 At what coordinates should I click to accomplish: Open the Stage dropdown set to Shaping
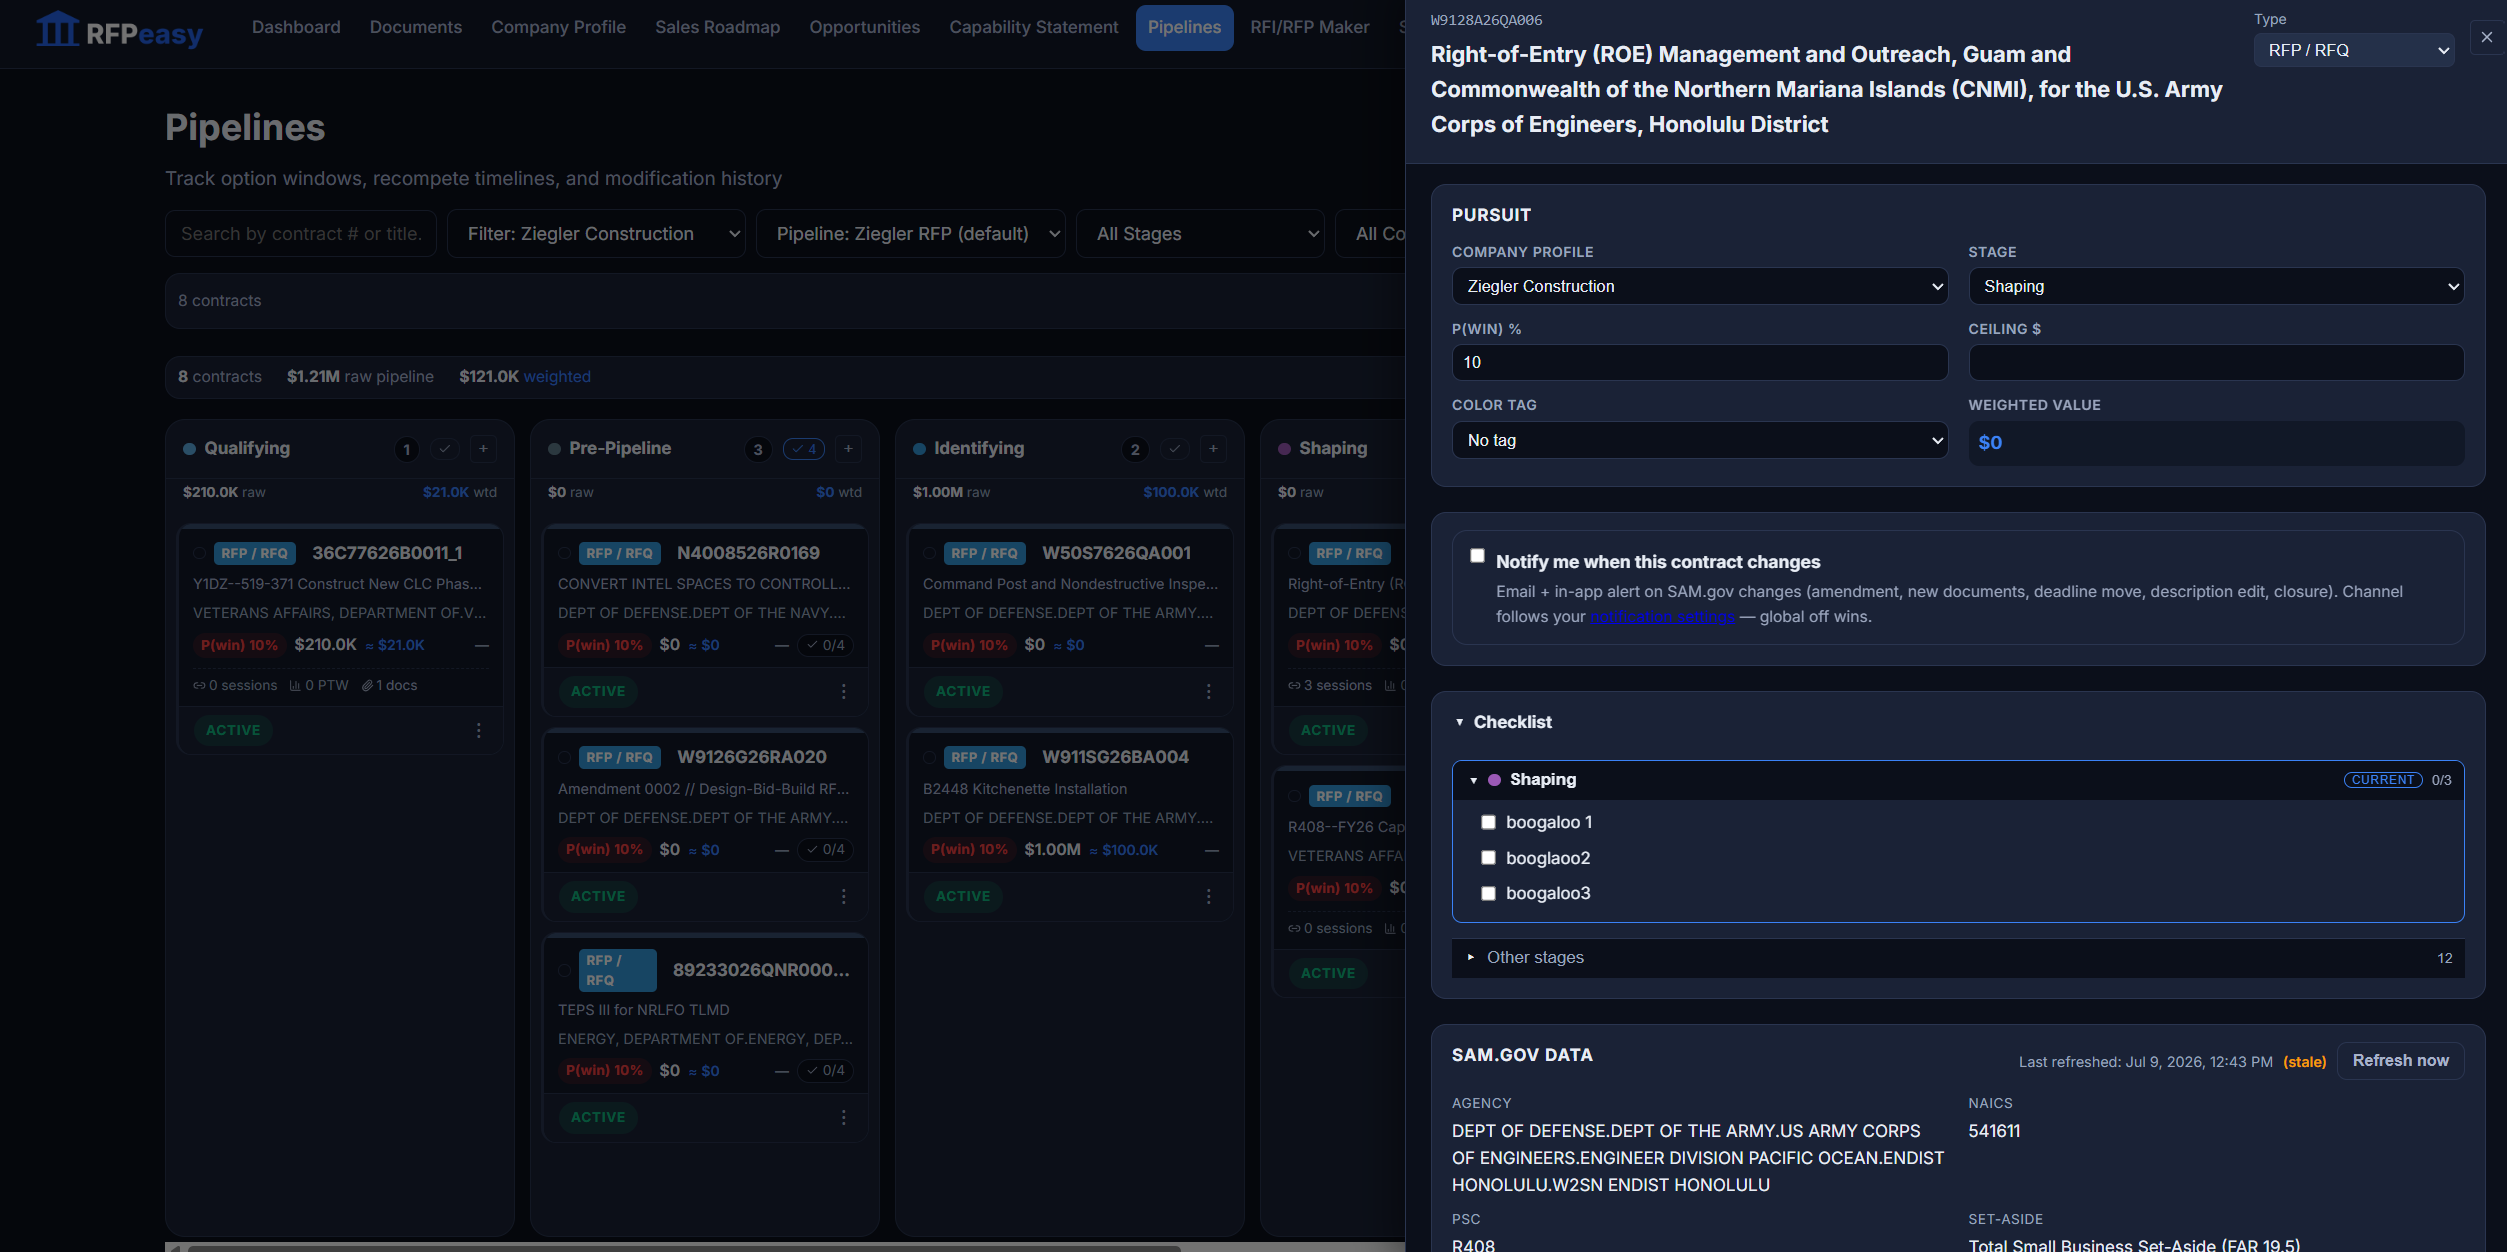point(2216,287)
